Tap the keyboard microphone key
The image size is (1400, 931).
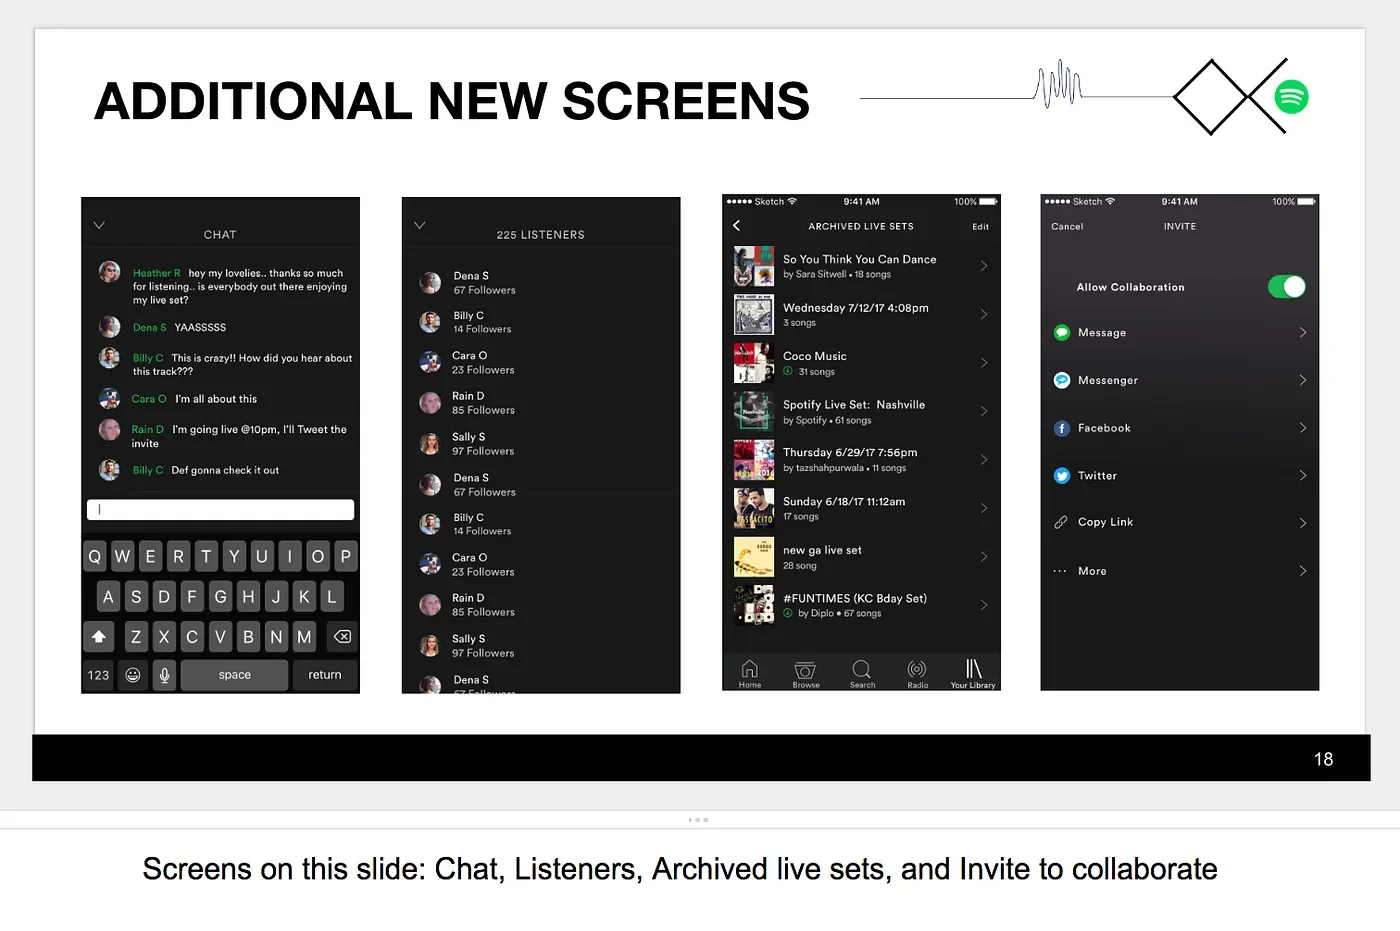tap(165, 675)
